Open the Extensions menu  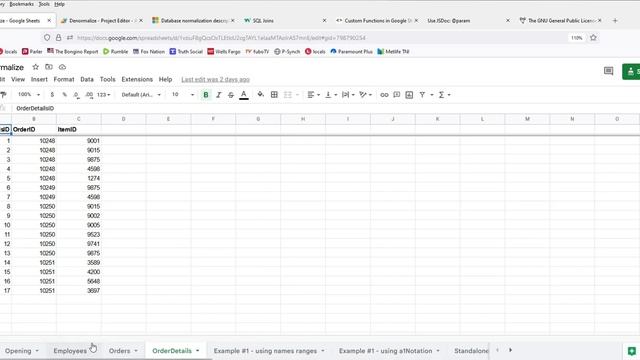tap(137, 79)
